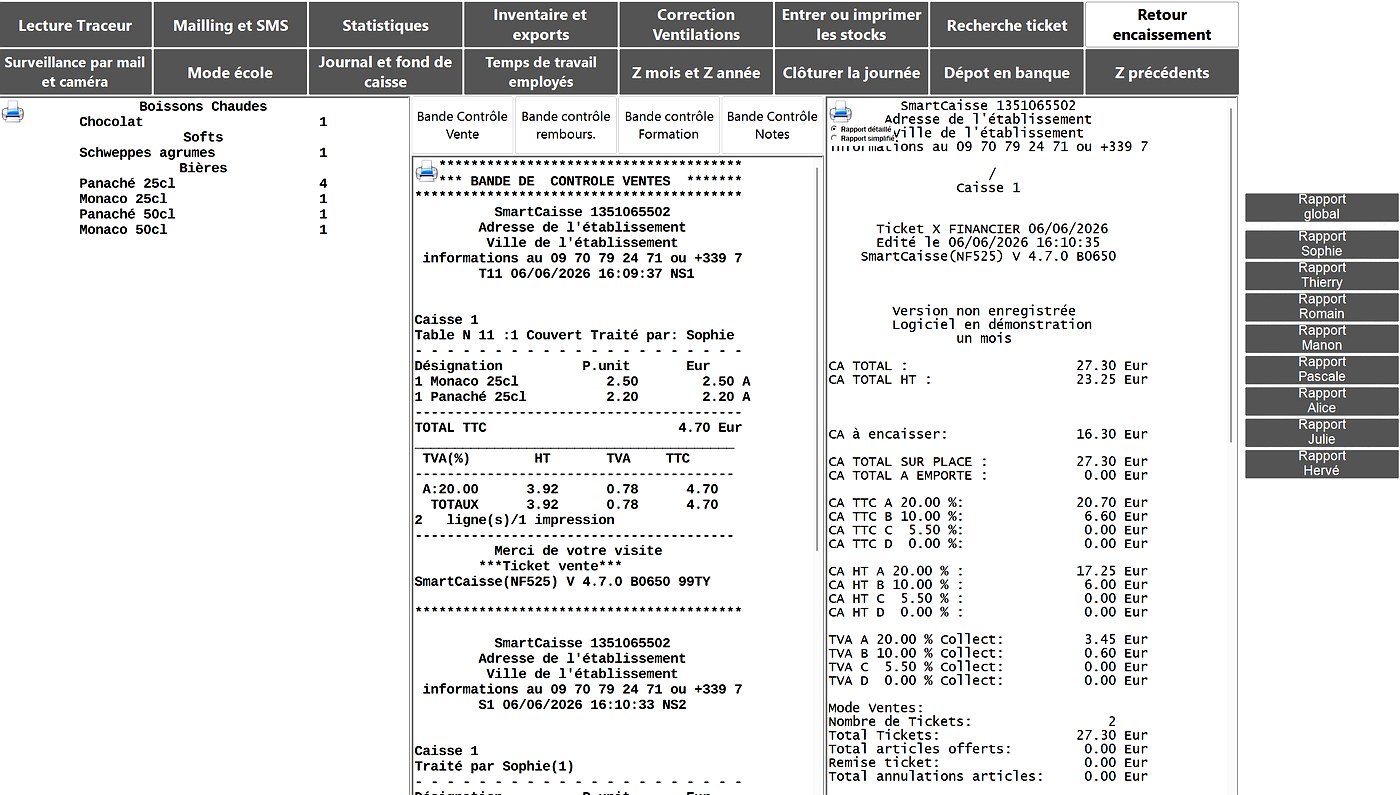The image size is (1400, 795).
Task: Select the Rapport détaillé radio option
Action: point(834,129)
